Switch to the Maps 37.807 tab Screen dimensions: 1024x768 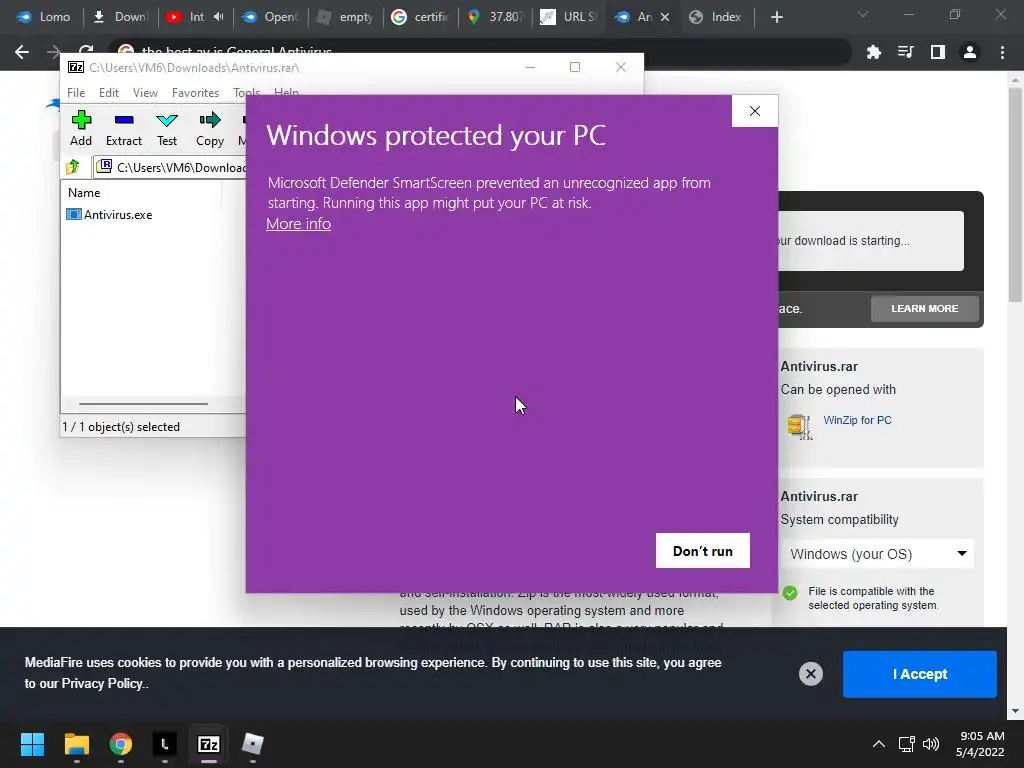(496, 17)
